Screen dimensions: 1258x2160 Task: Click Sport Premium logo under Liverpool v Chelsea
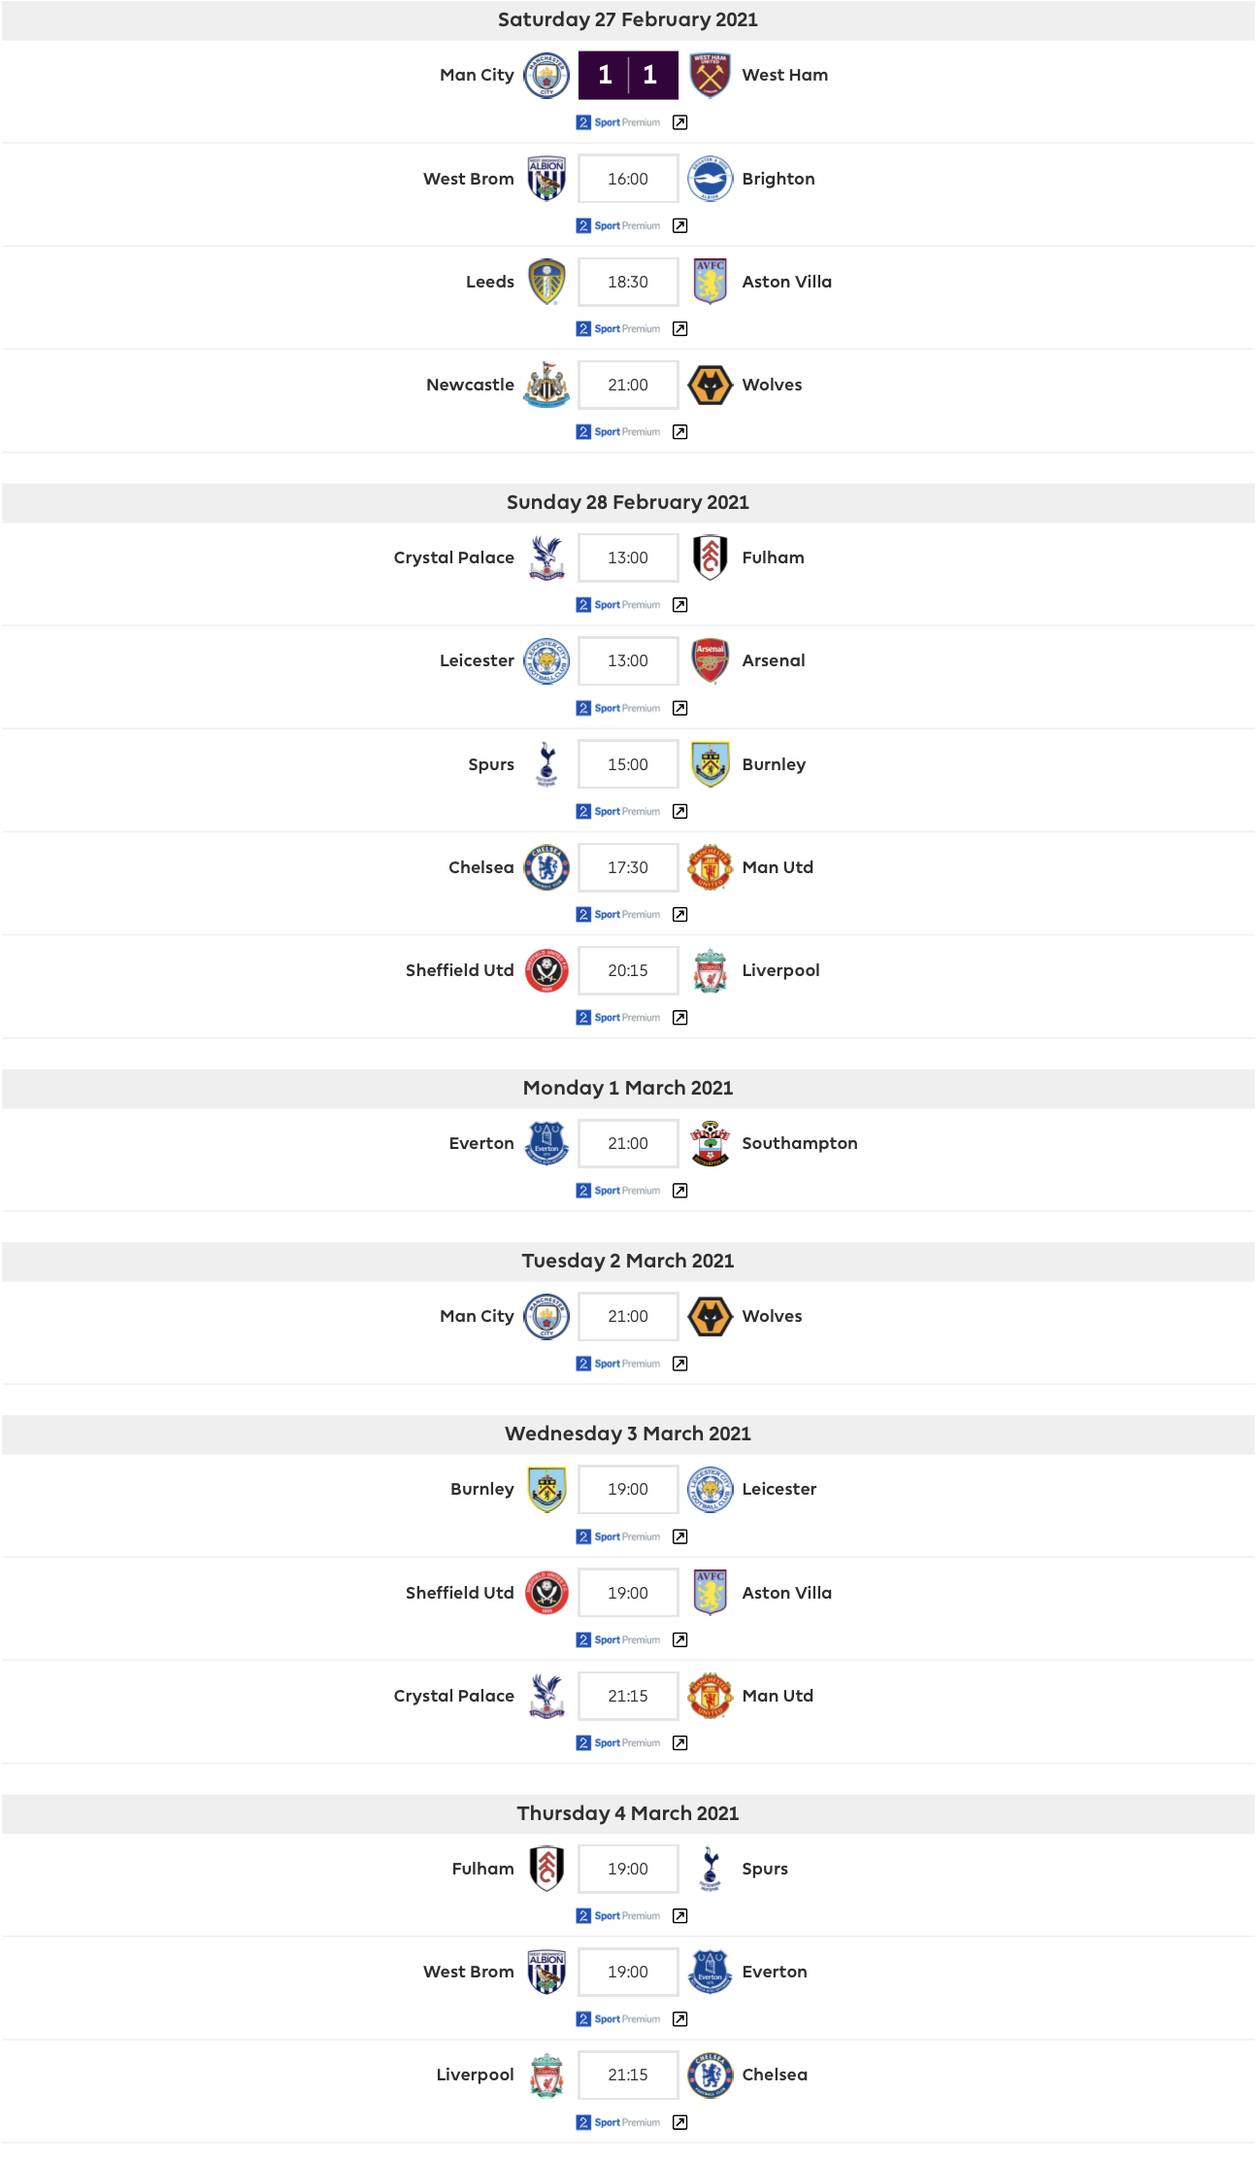pos(618,2122)
